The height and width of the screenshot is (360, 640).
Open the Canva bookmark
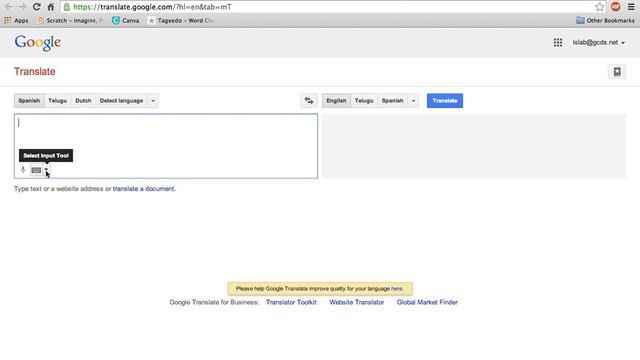coord(126,20)
